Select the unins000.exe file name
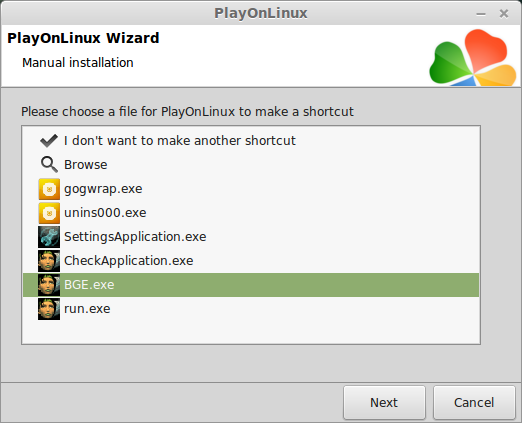The image size is (522, 423). [x=105, y=213]
